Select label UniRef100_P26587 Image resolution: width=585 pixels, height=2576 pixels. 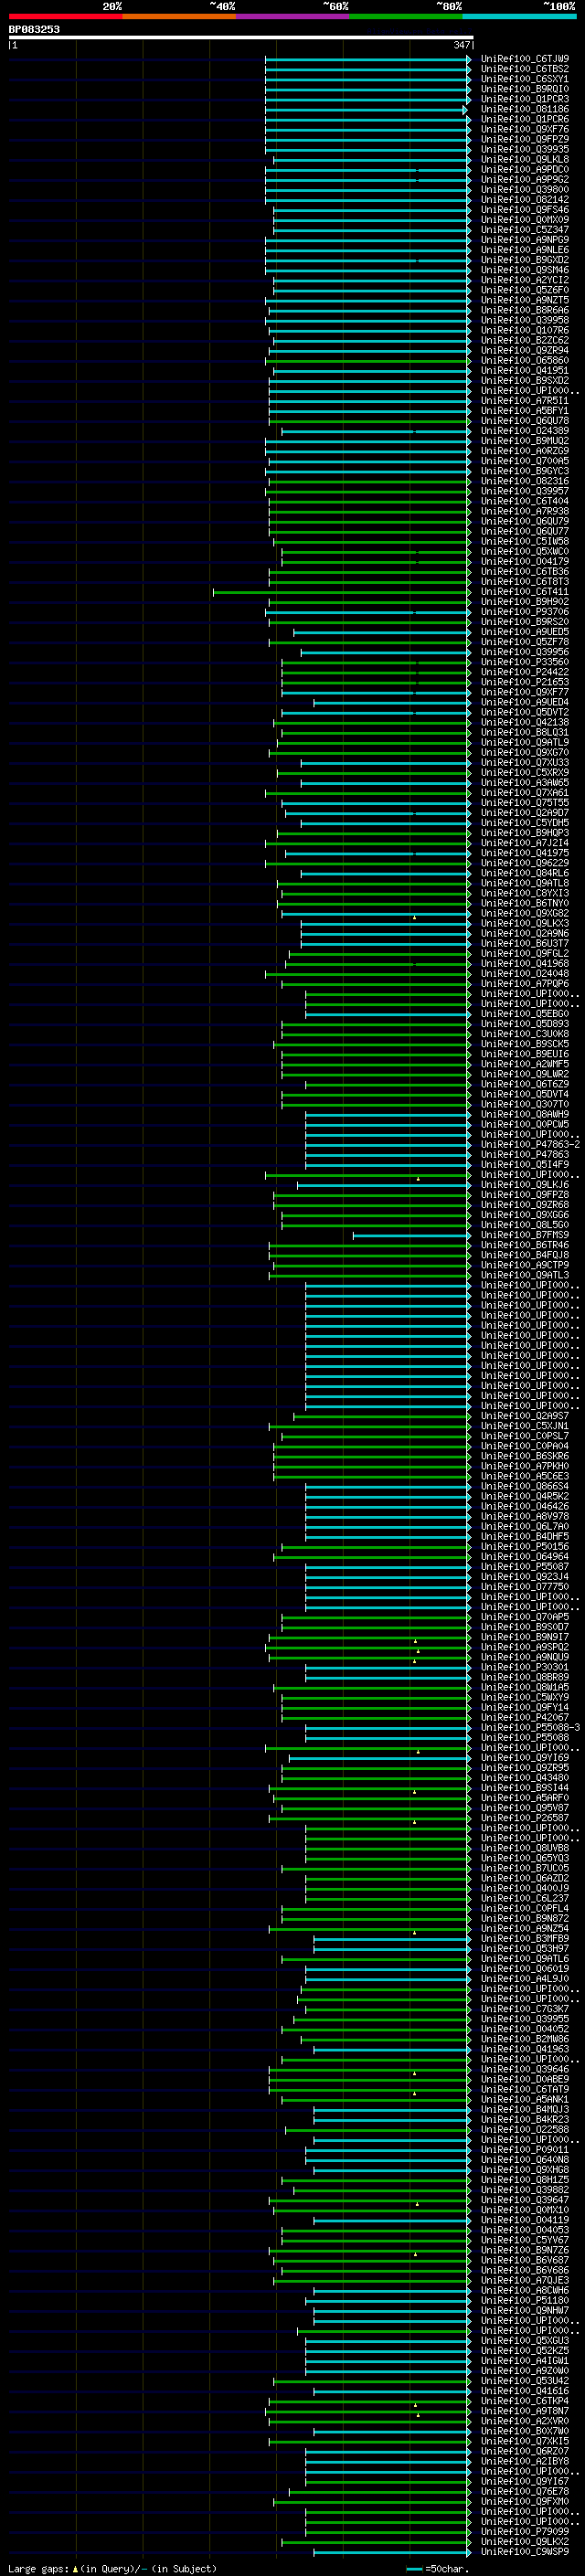(x=525, y=1818)
